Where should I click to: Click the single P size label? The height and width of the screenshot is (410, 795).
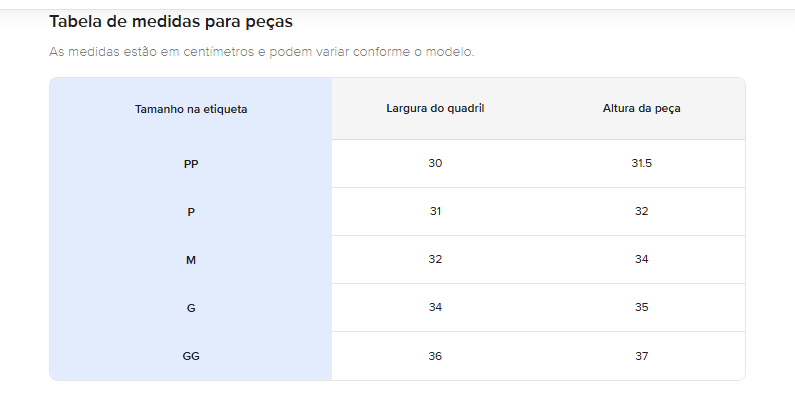(191, 212)
